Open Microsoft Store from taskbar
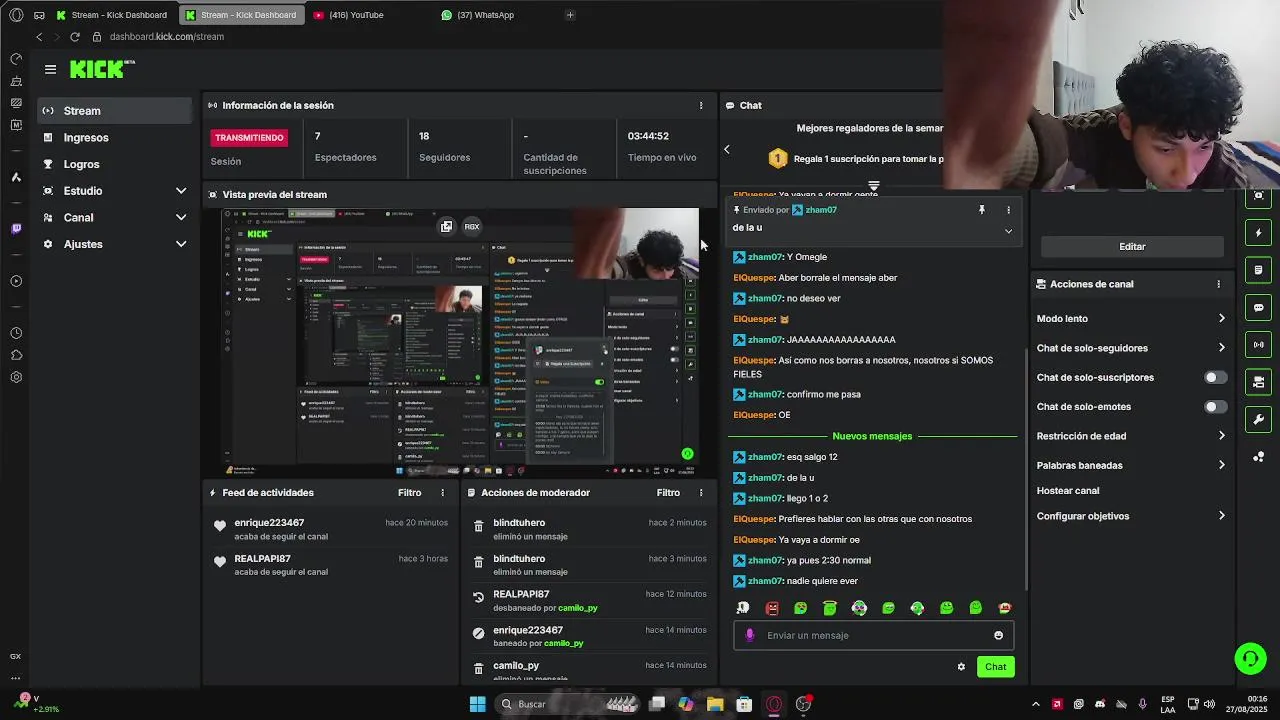This screenshot has width=1280, height=720. pos(744,704)
